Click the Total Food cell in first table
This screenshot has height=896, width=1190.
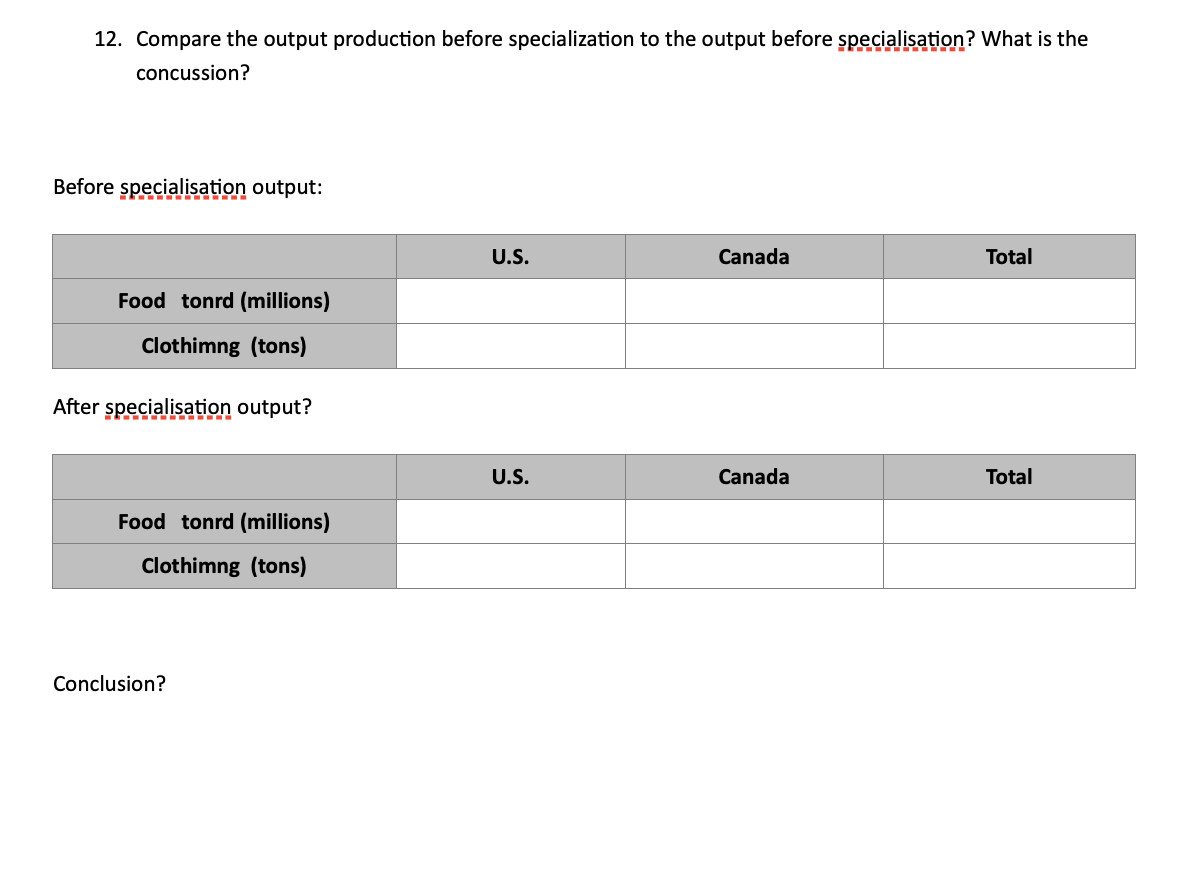coord(1008,301)
